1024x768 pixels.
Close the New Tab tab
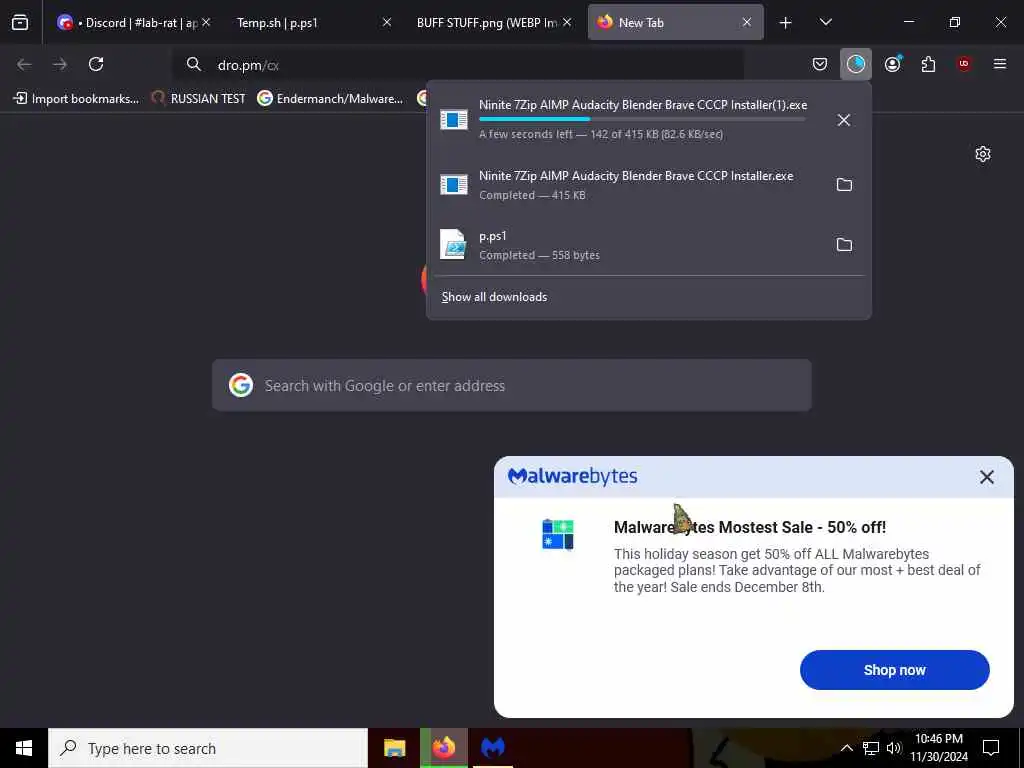(746, 22)
